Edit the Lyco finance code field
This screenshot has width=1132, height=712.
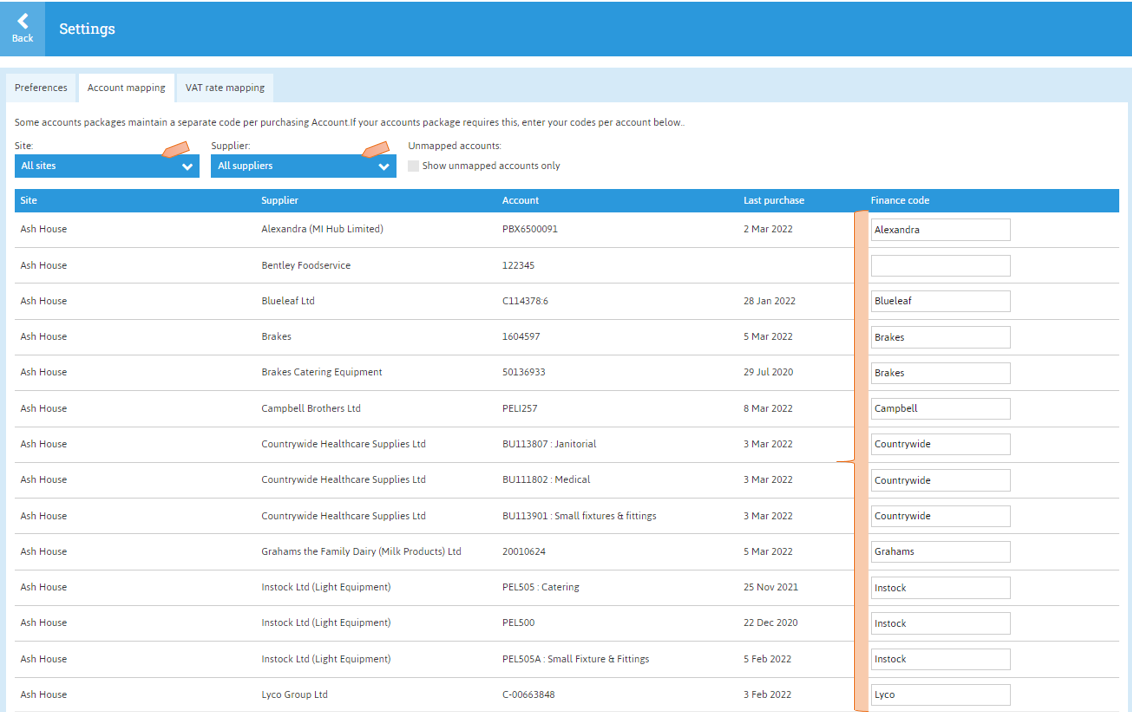pos(940,695)
